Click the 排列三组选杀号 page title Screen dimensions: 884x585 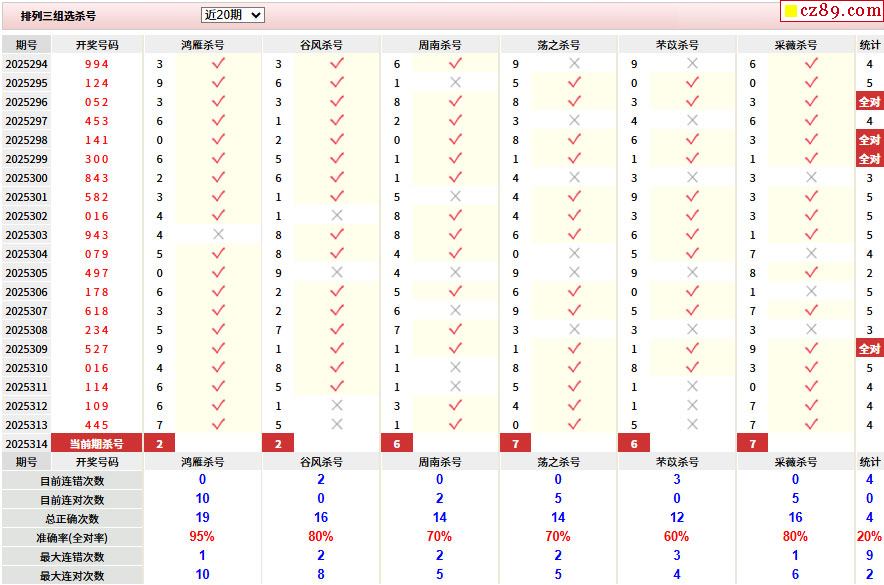[x=59, y=16]
